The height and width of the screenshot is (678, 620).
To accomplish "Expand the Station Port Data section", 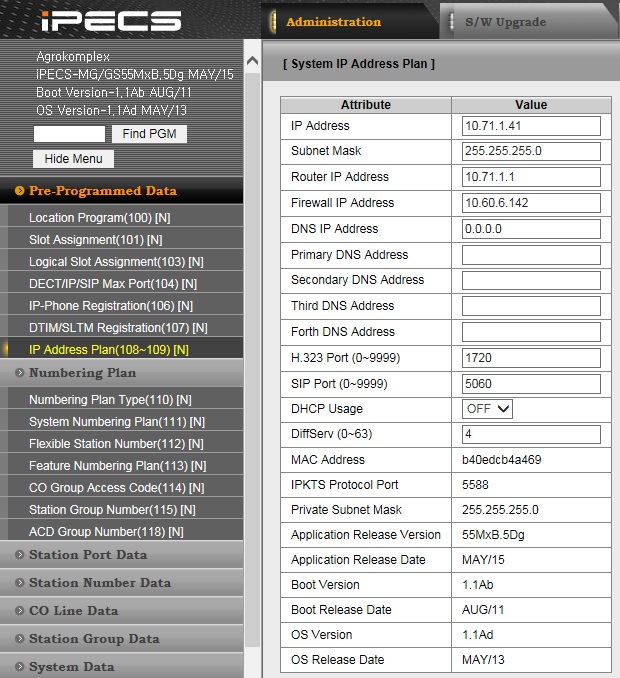I will 88,555.
